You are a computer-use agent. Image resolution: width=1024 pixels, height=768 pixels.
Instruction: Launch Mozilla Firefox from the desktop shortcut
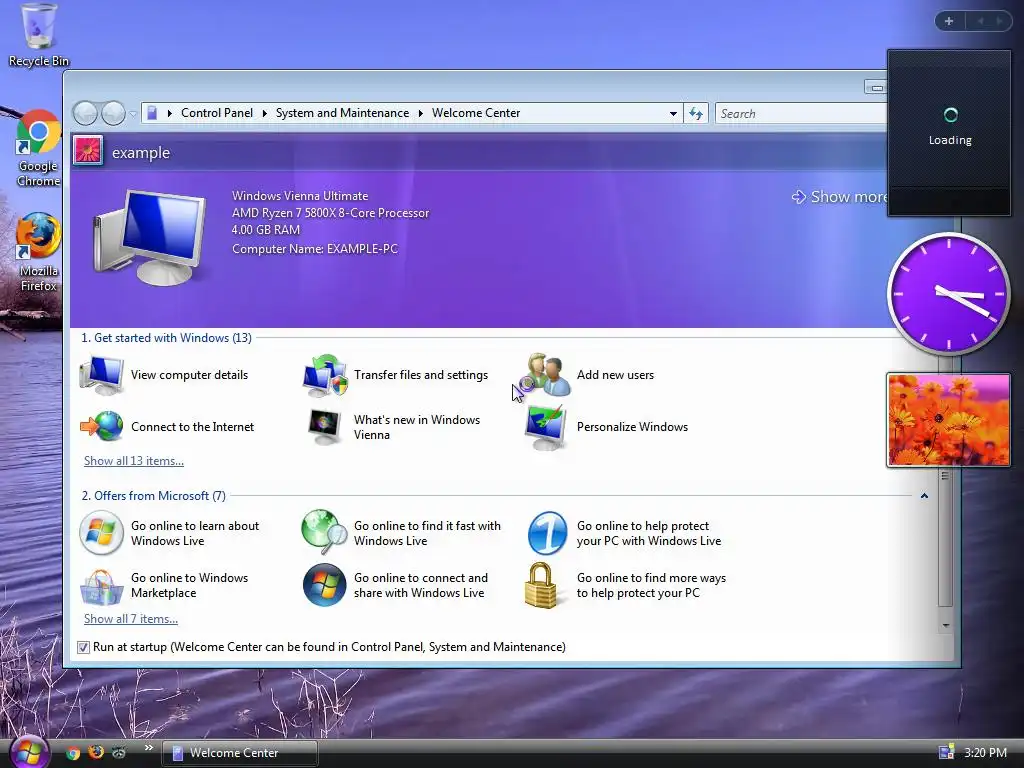[x=39, y=253]
